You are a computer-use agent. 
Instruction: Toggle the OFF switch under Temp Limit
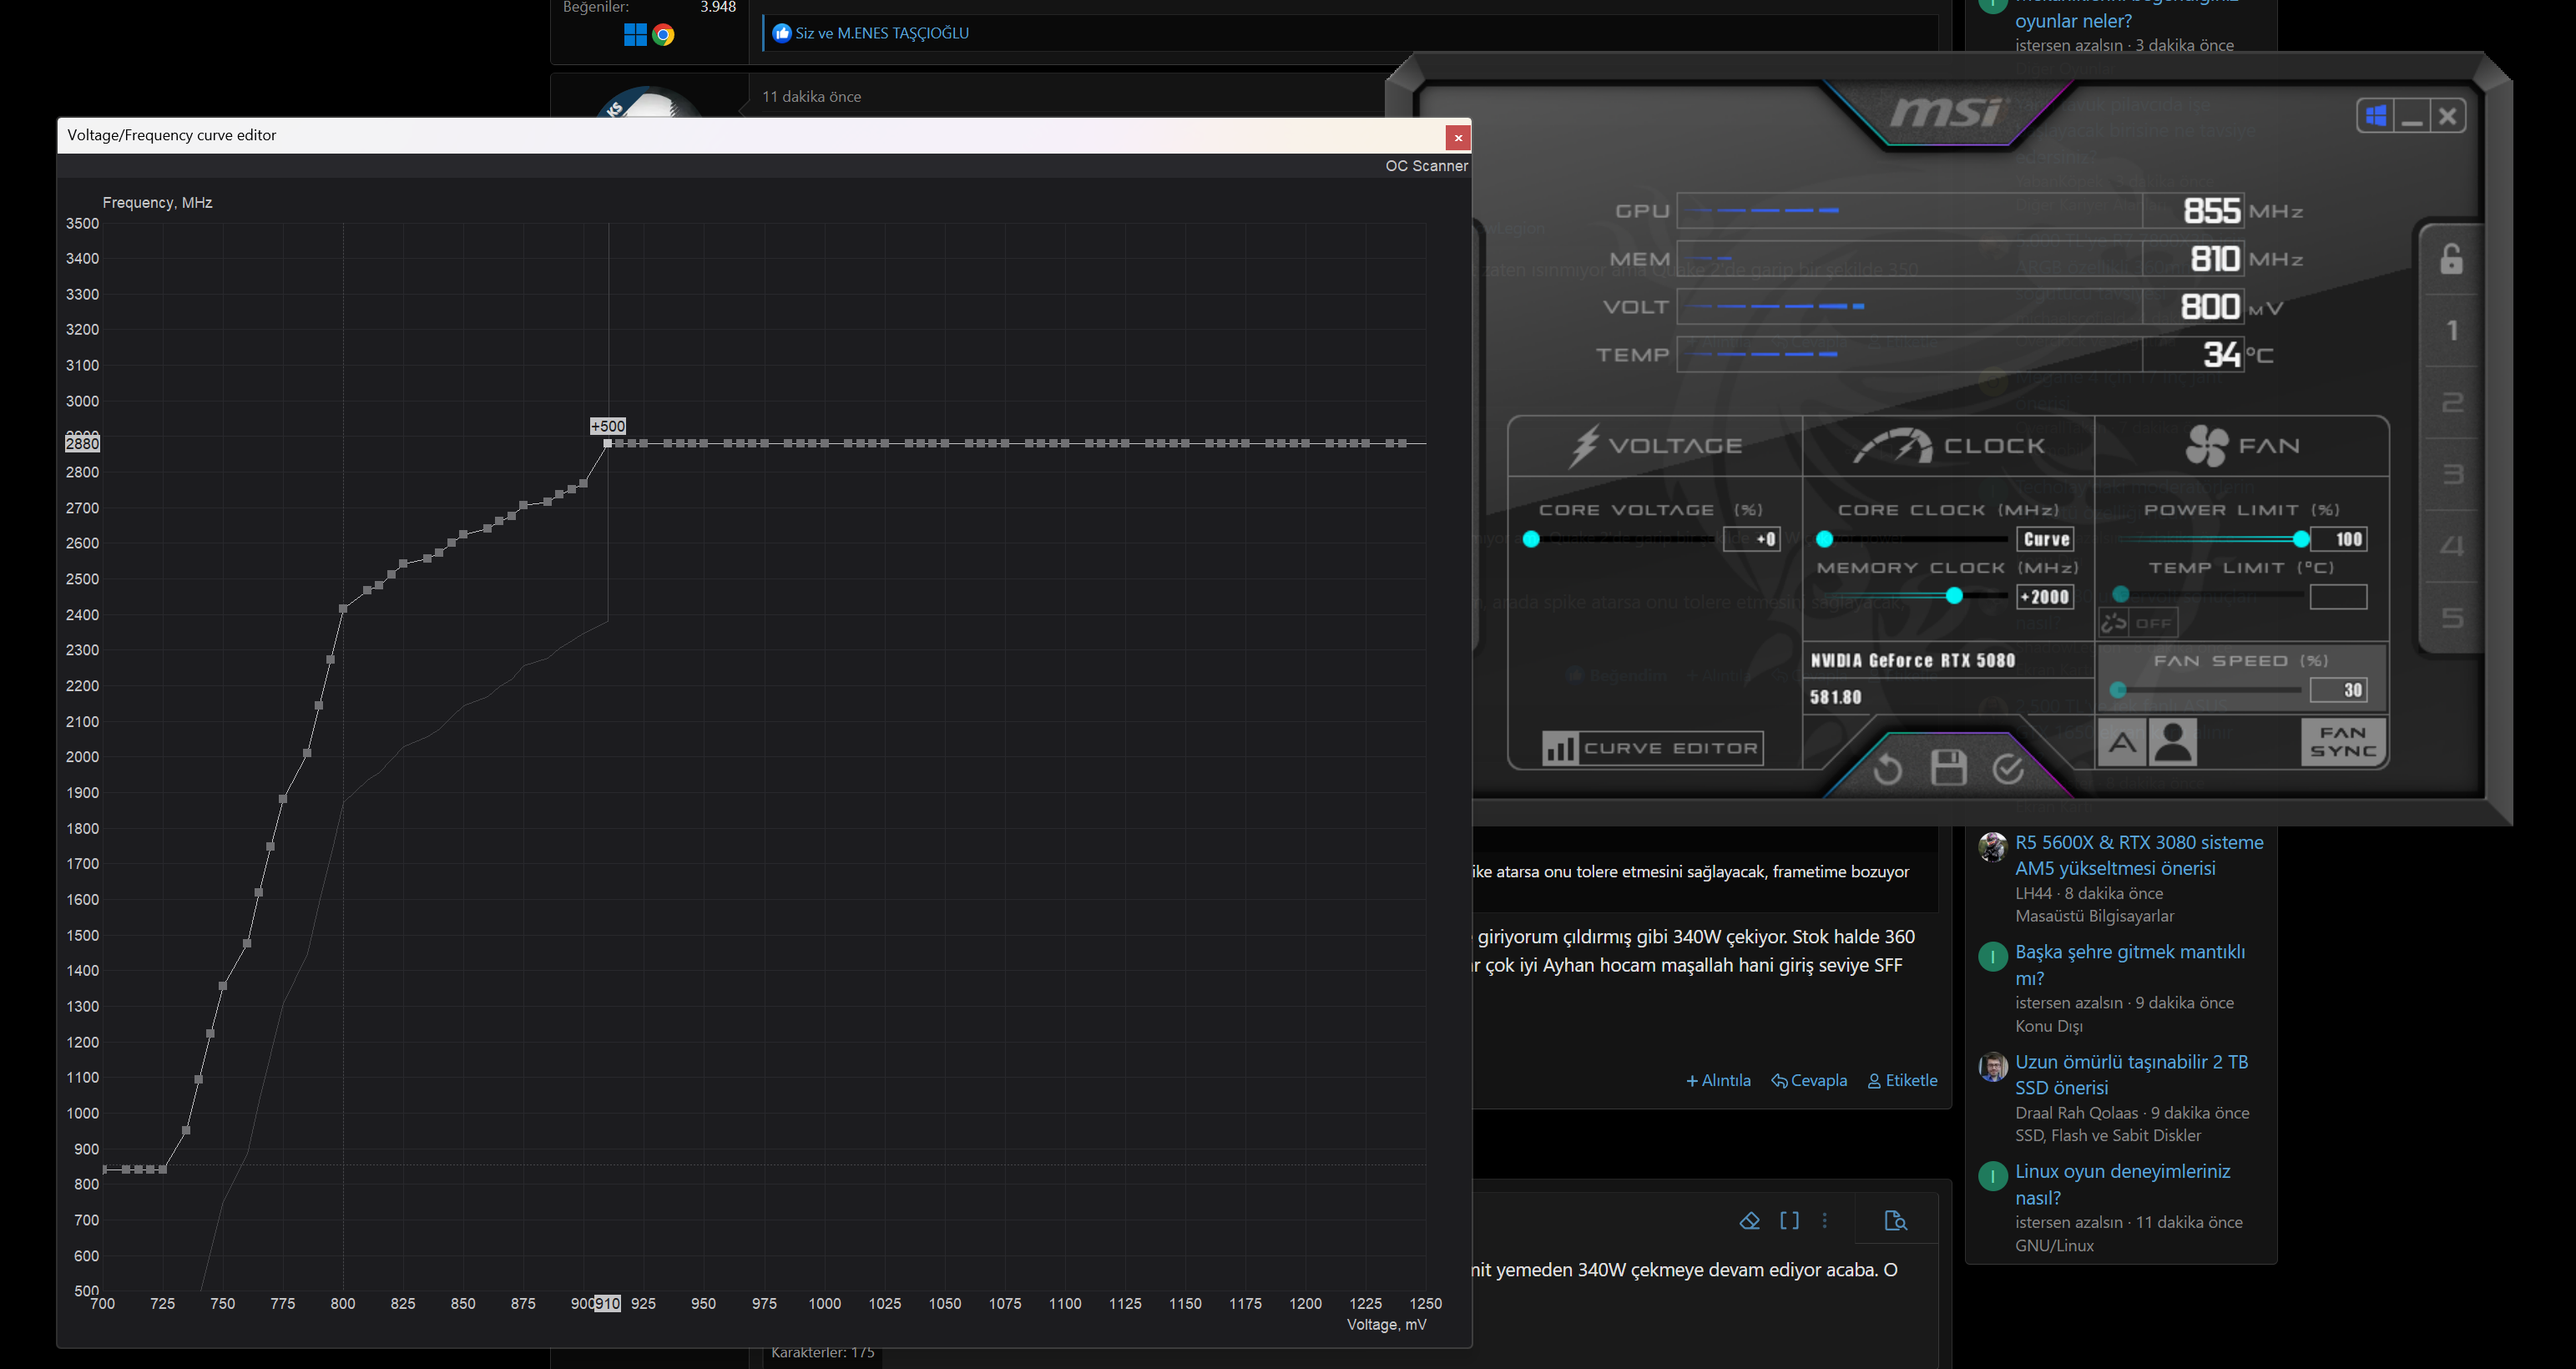(2153, 623)
